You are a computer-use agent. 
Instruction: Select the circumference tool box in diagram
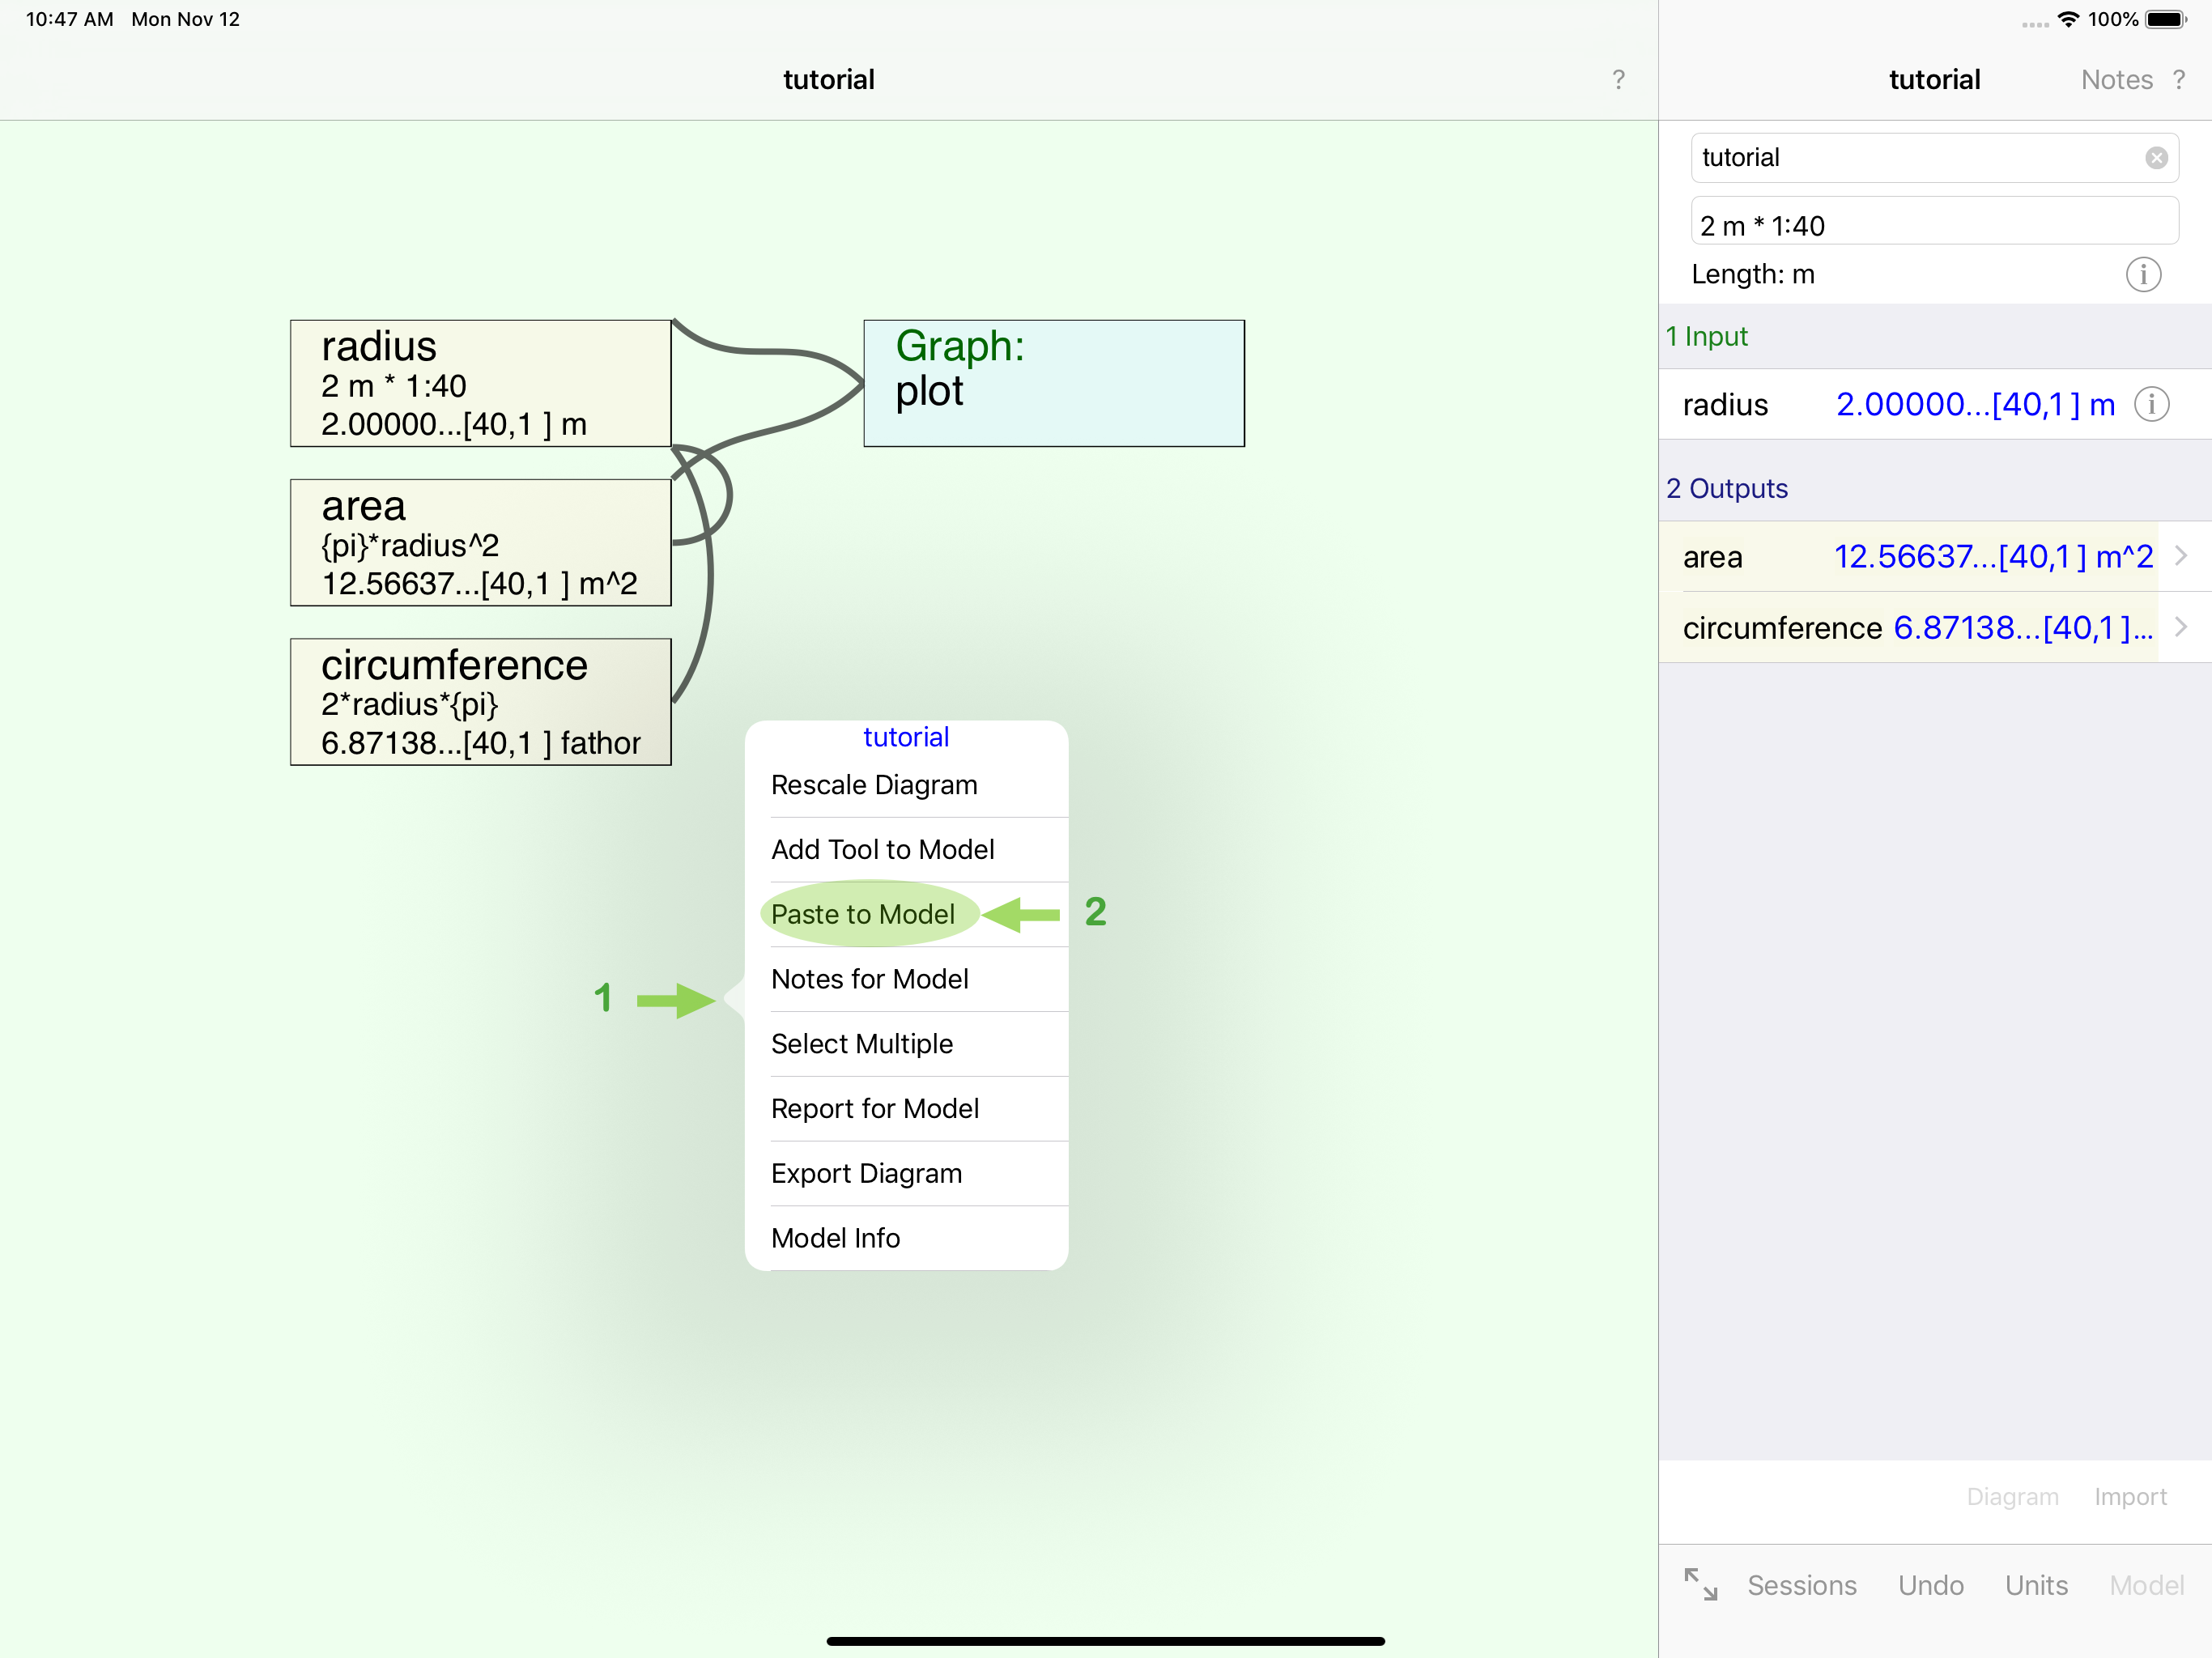[x=480, y=702]
